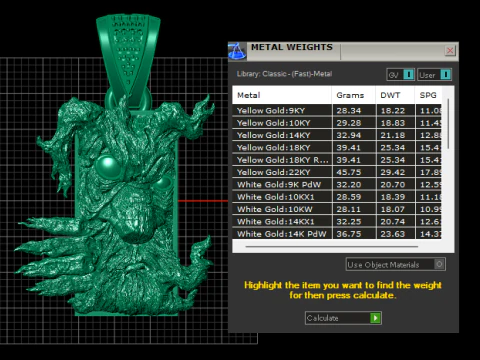Viewport: 480px width, 360px height.
Task: Select Yellow Gold:18KY R... row
Action: tap(337, 160)
